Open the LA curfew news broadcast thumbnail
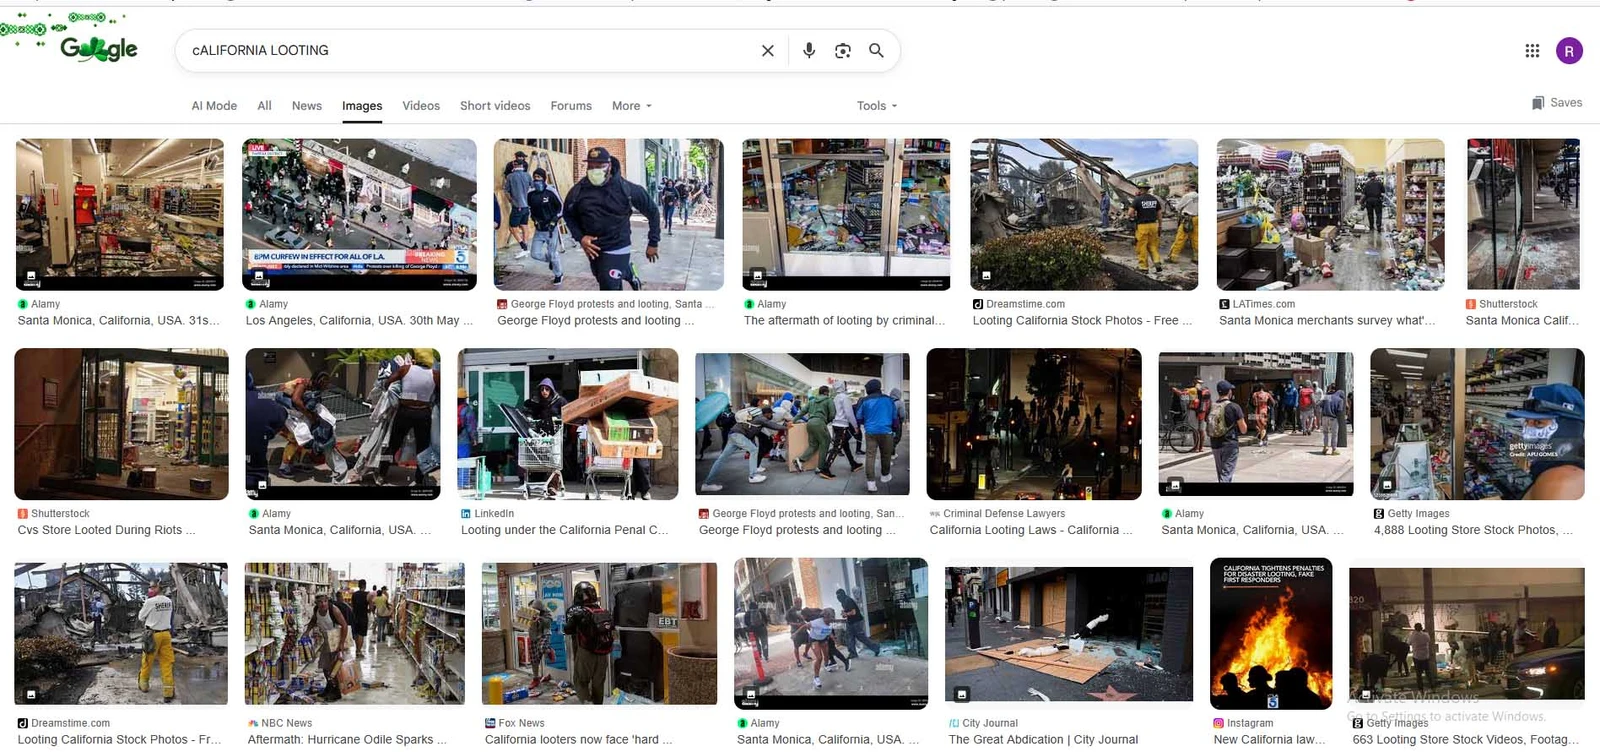 pyautogui.click(x=359, y=214)
